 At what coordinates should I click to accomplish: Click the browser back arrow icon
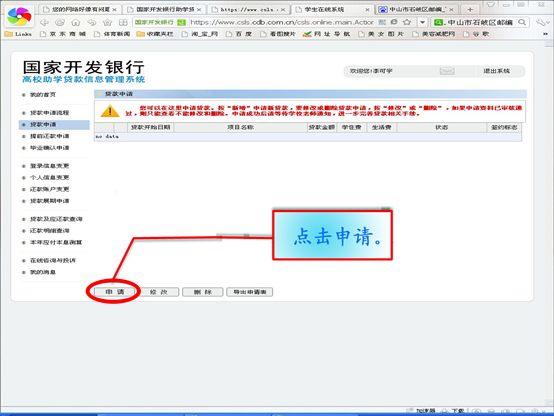pyautogui.click(x=44, y=22)
